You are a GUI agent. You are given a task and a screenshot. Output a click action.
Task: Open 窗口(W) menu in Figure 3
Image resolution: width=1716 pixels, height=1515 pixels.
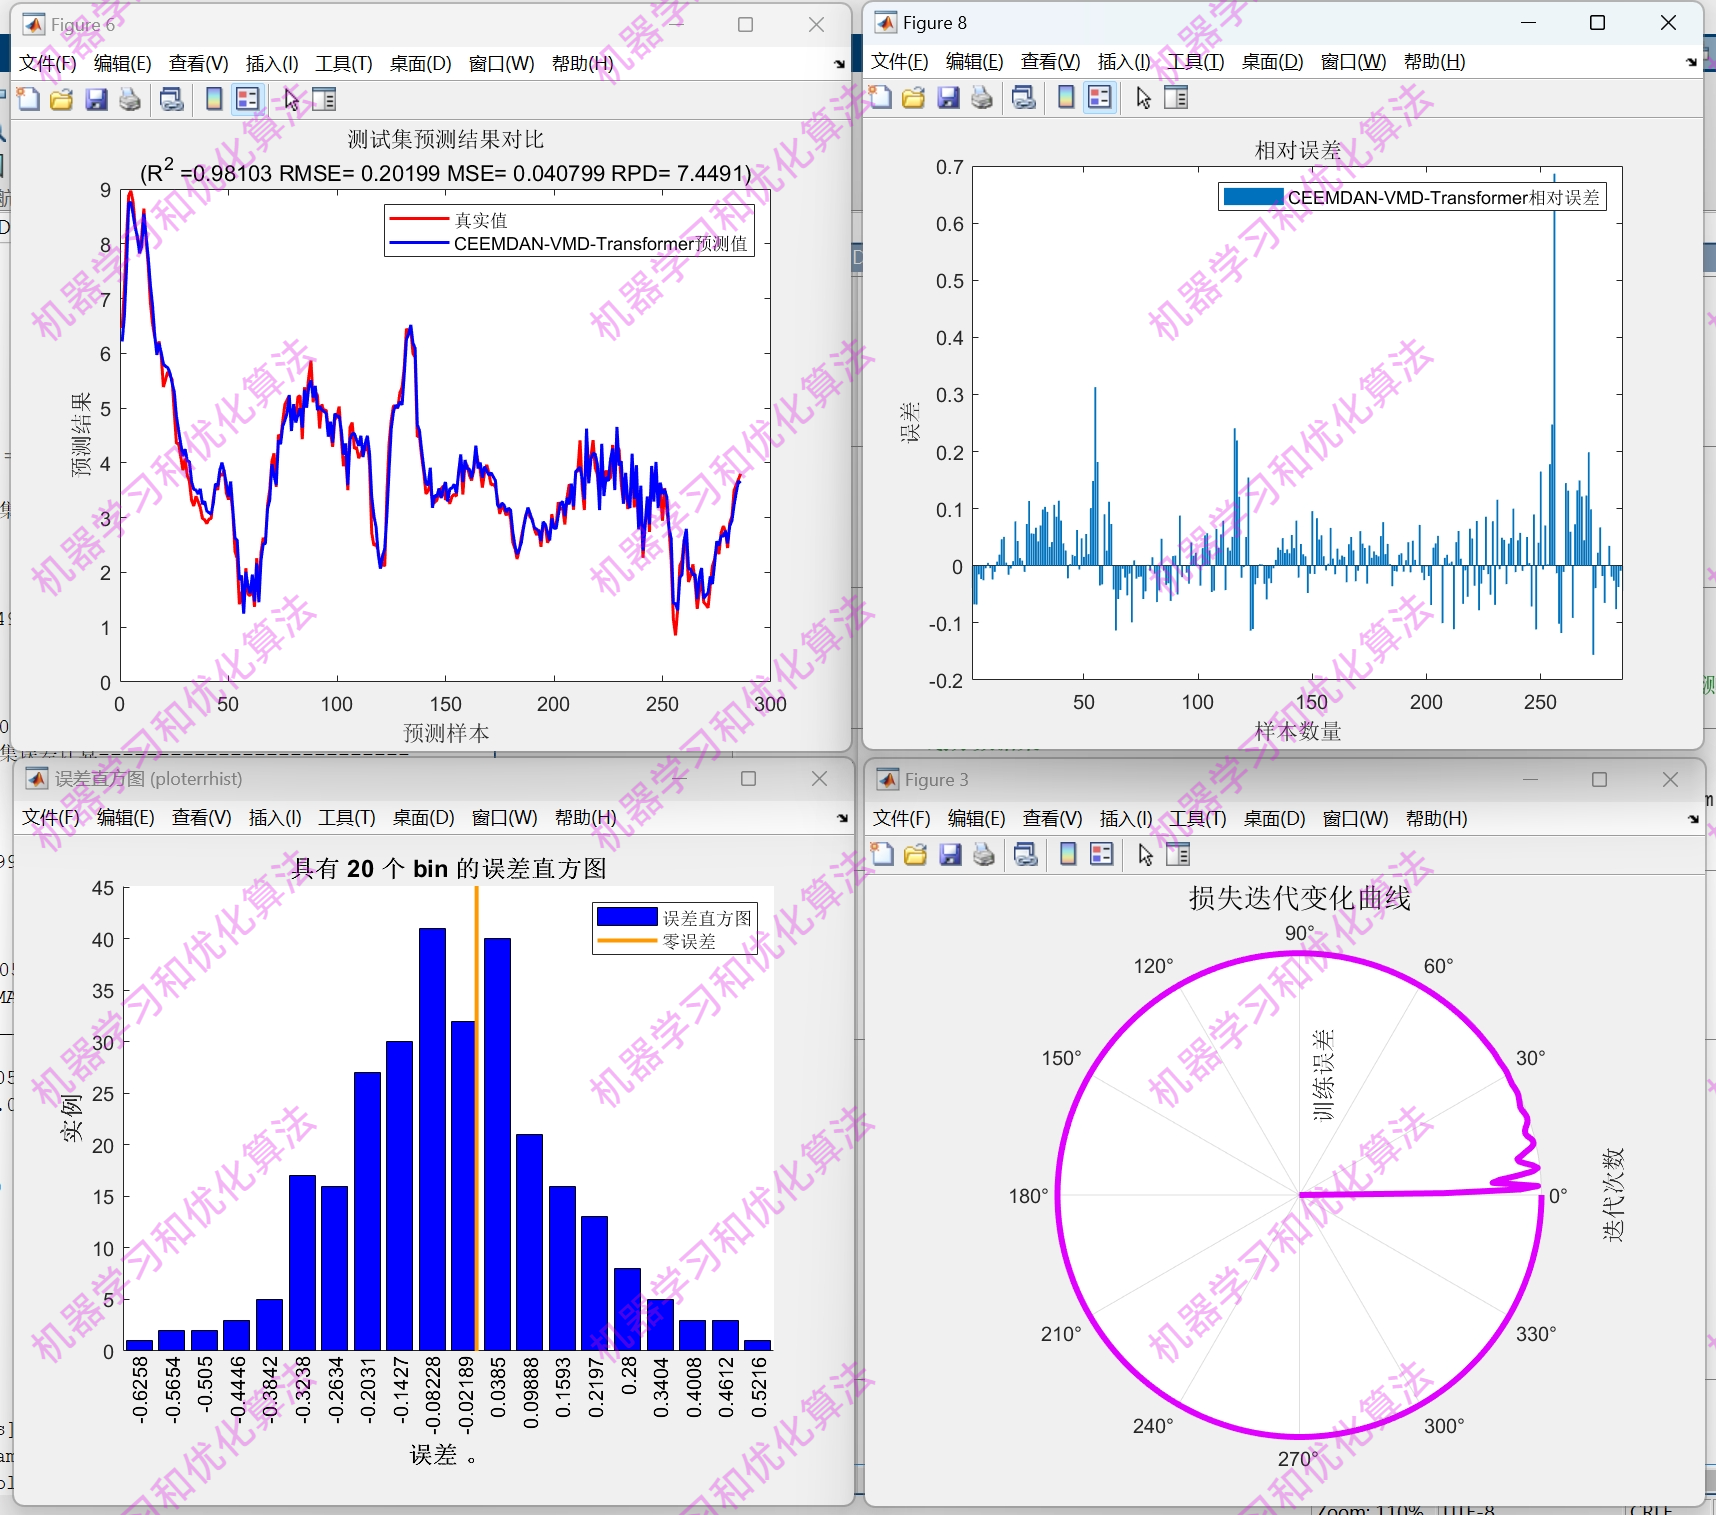pyautogui.click(x=1356, y=819)
